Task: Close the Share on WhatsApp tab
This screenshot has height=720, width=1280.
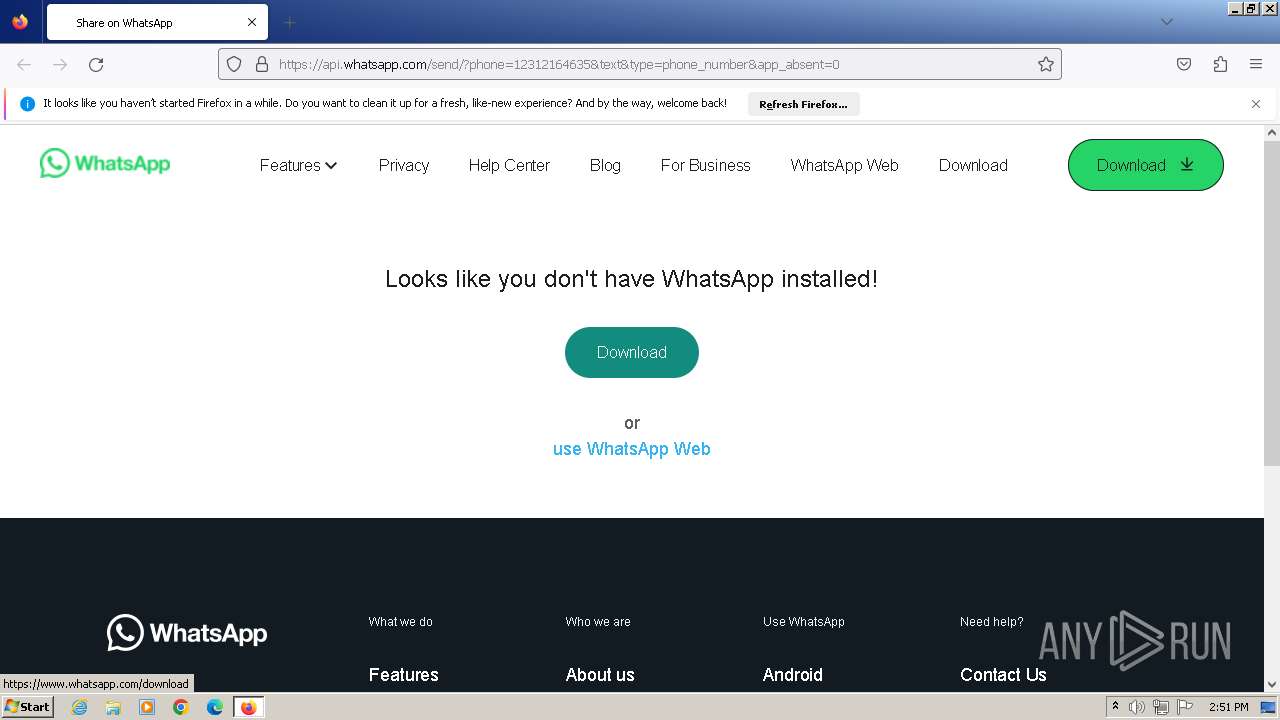Action: pos(252,22)
